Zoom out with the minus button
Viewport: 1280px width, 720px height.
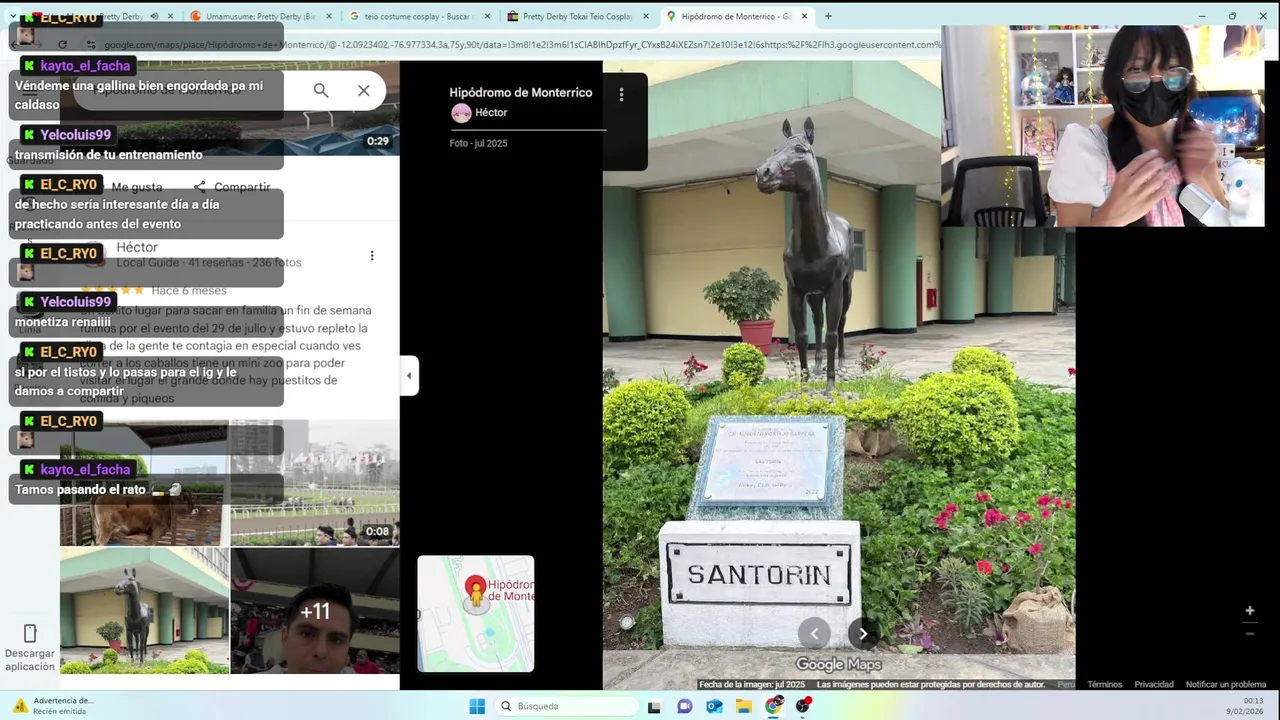pos(1249,634)
